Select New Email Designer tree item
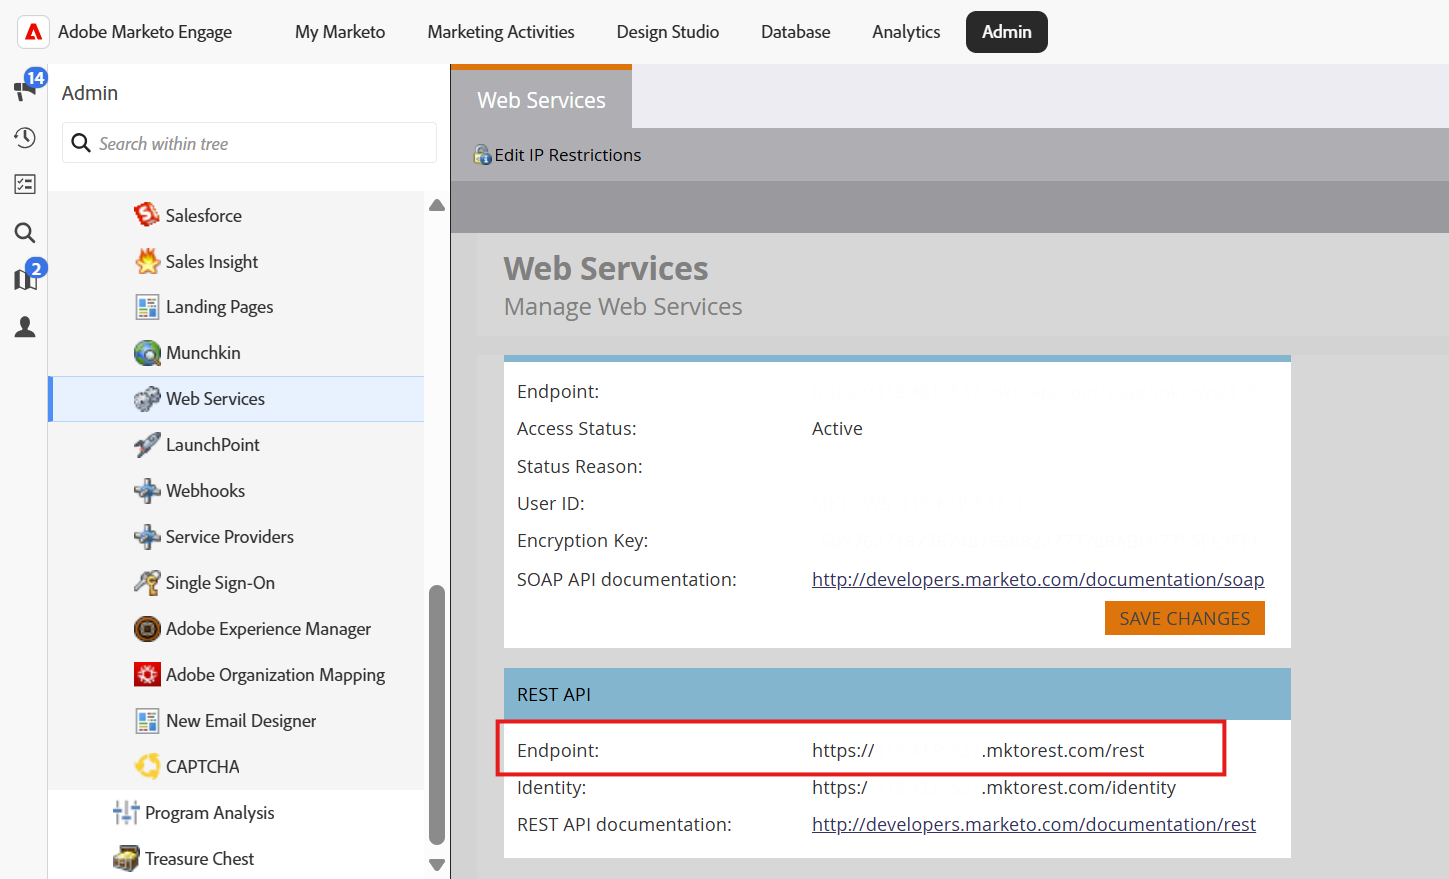The image size is (1449, 879). (241, 721)
